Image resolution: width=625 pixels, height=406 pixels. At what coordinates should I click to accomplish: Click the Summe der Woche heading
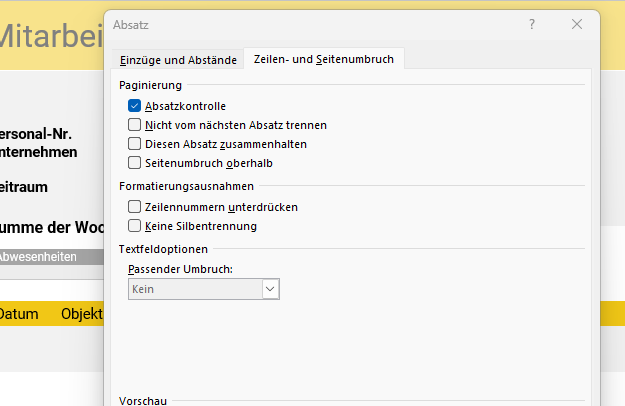tap(50, 227)
